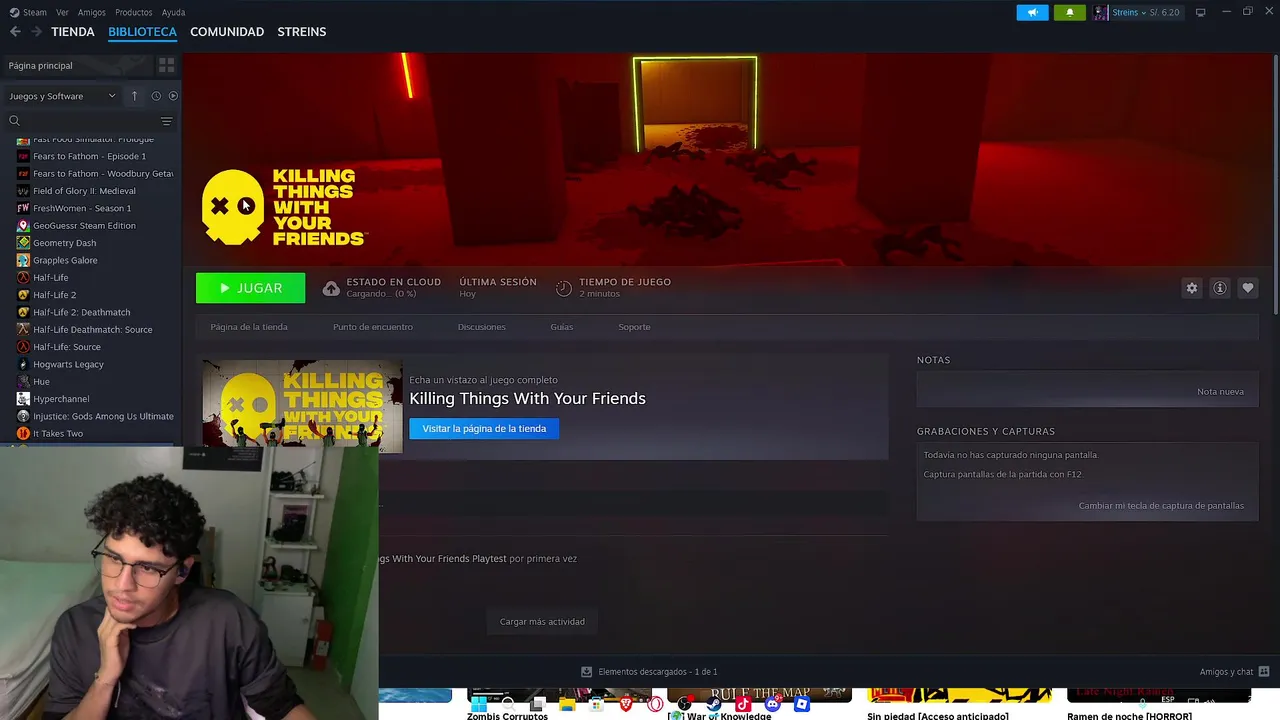Click Cambiar mi tecla de captura link

(1161, 506)
